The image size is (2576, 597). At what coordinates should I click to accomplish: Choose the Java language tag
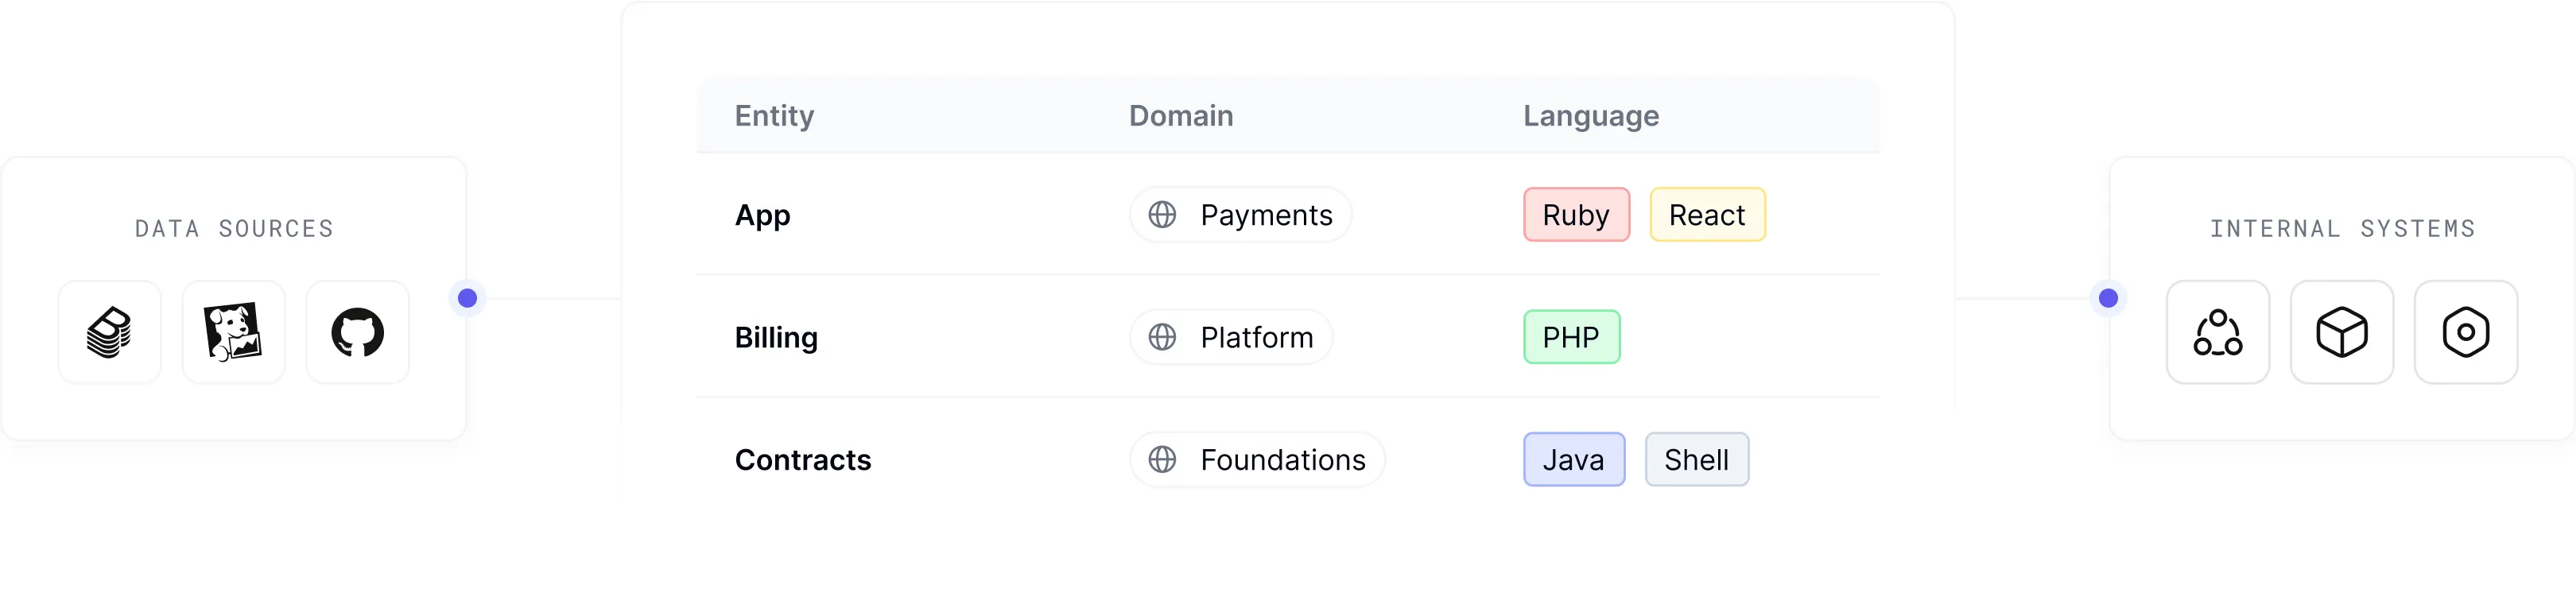[x=1573, y=460]
